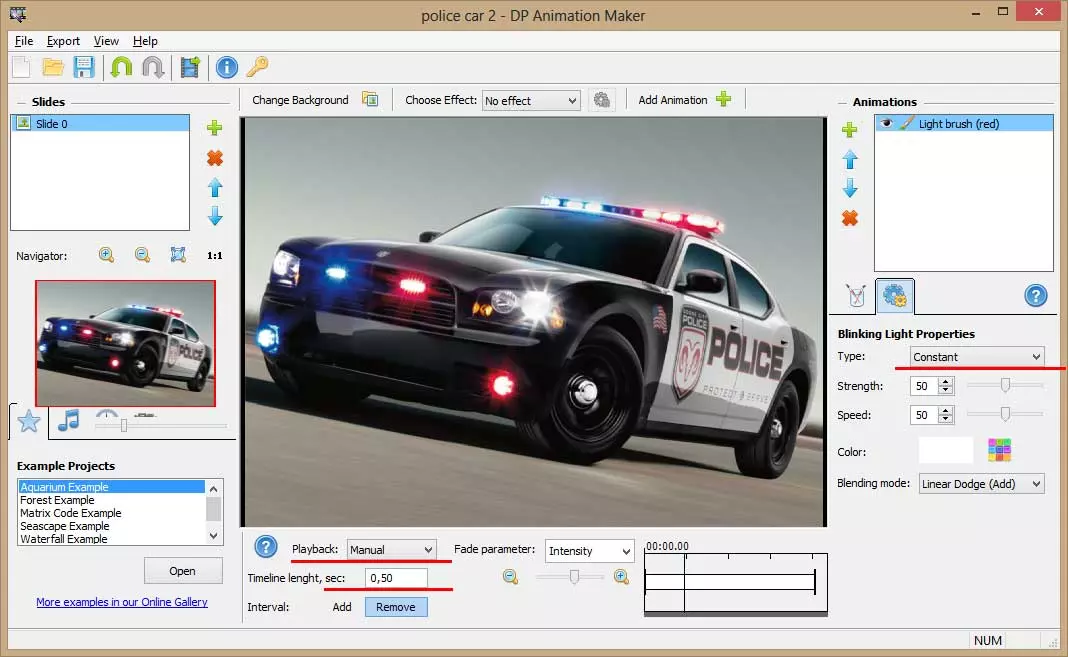
Task: Add a new slide with green plus
Action: click(x=215, y=128)
